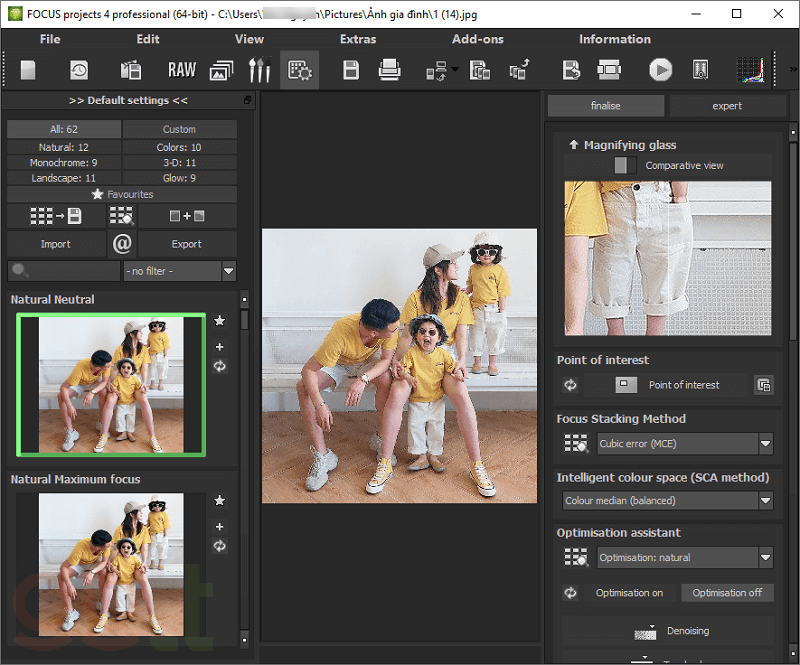
Task: Click the floppy disk save icon in toolbar
Action: coord(351,70)
